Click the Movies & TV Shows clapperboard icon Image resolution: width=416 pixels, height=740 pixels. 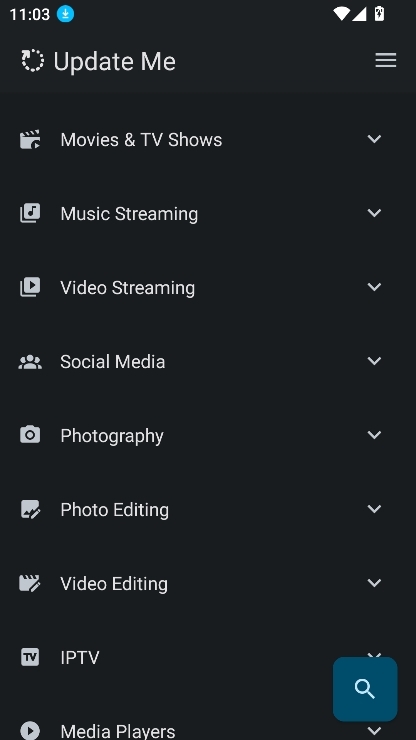pyautogui.click(x=30, y=140)
